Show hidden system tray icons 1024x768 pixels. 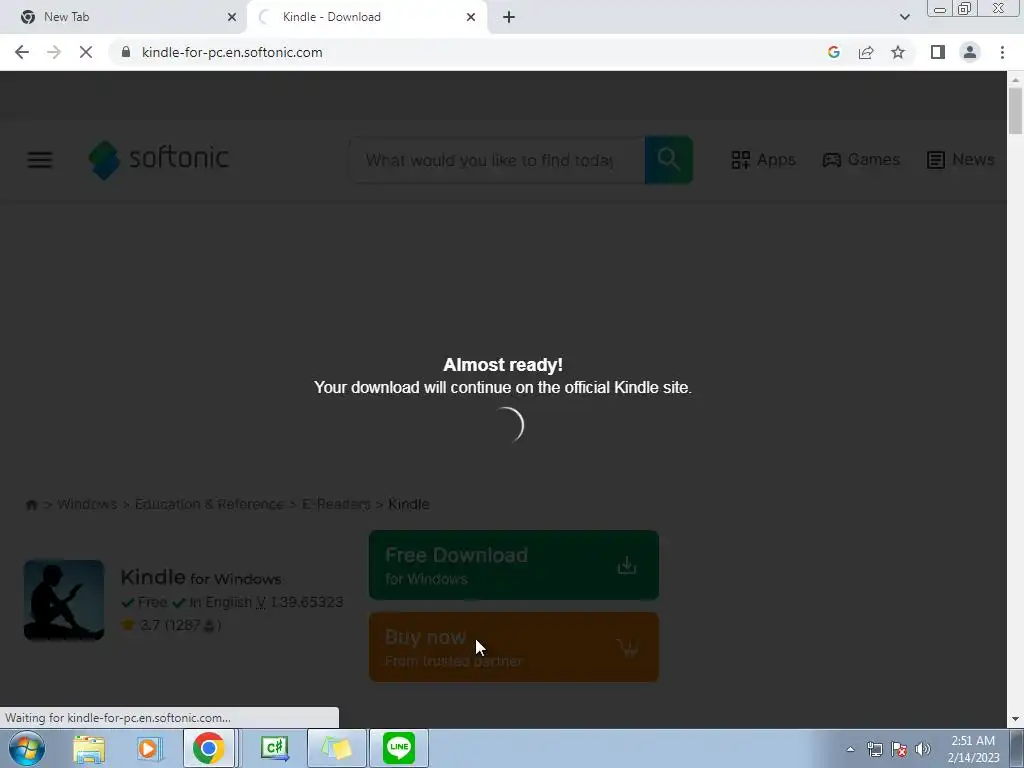point(850,749)
